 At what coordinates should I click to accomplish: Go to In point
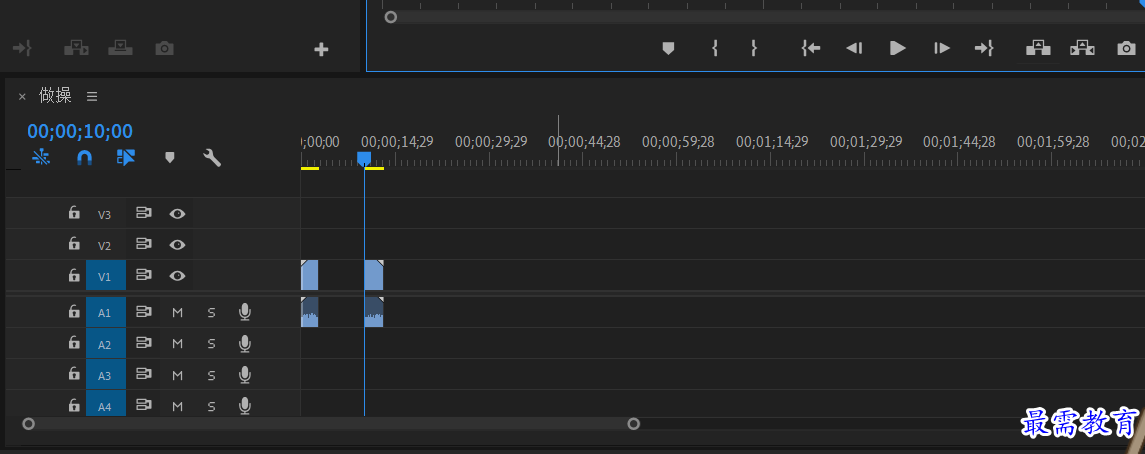tap(811, 48)
